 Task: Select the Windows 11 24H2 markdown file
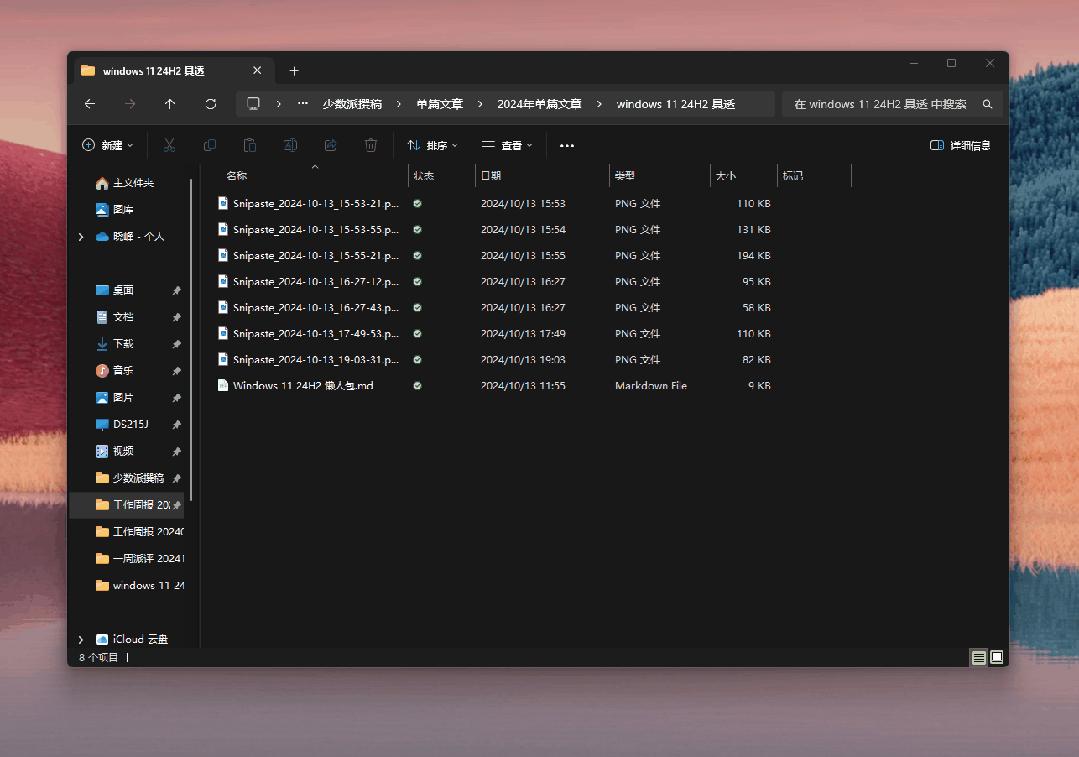(303, 385)
